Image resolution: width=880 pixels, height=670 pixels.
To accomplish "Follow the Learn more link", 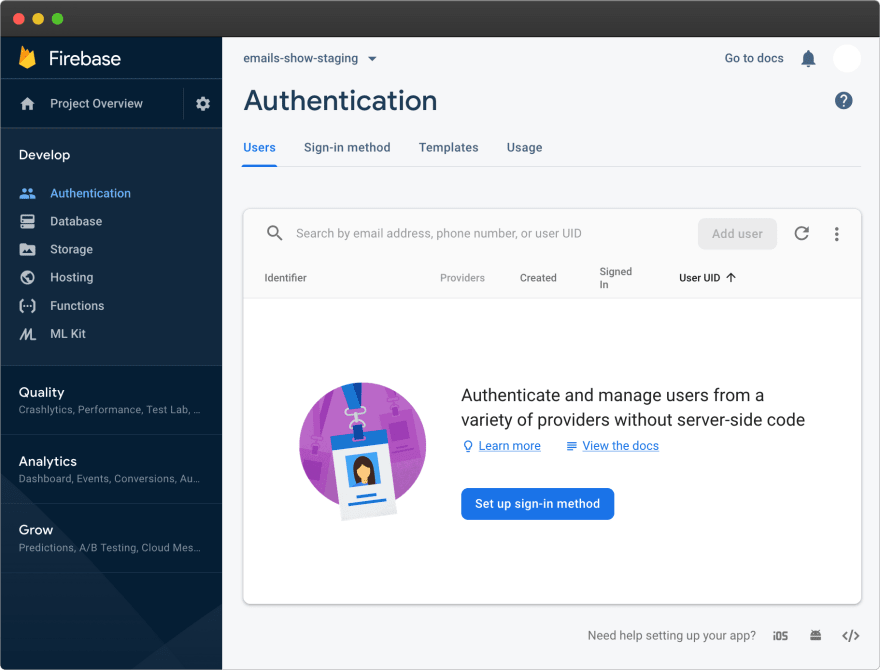I will 509,446.
